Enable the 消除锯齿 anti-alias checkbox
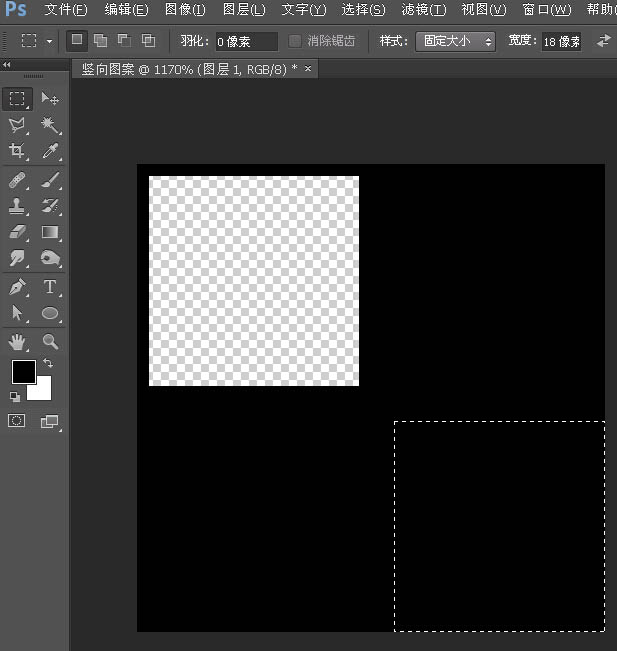Viewport: 617px width, 651px height. [x=295, y=42]
